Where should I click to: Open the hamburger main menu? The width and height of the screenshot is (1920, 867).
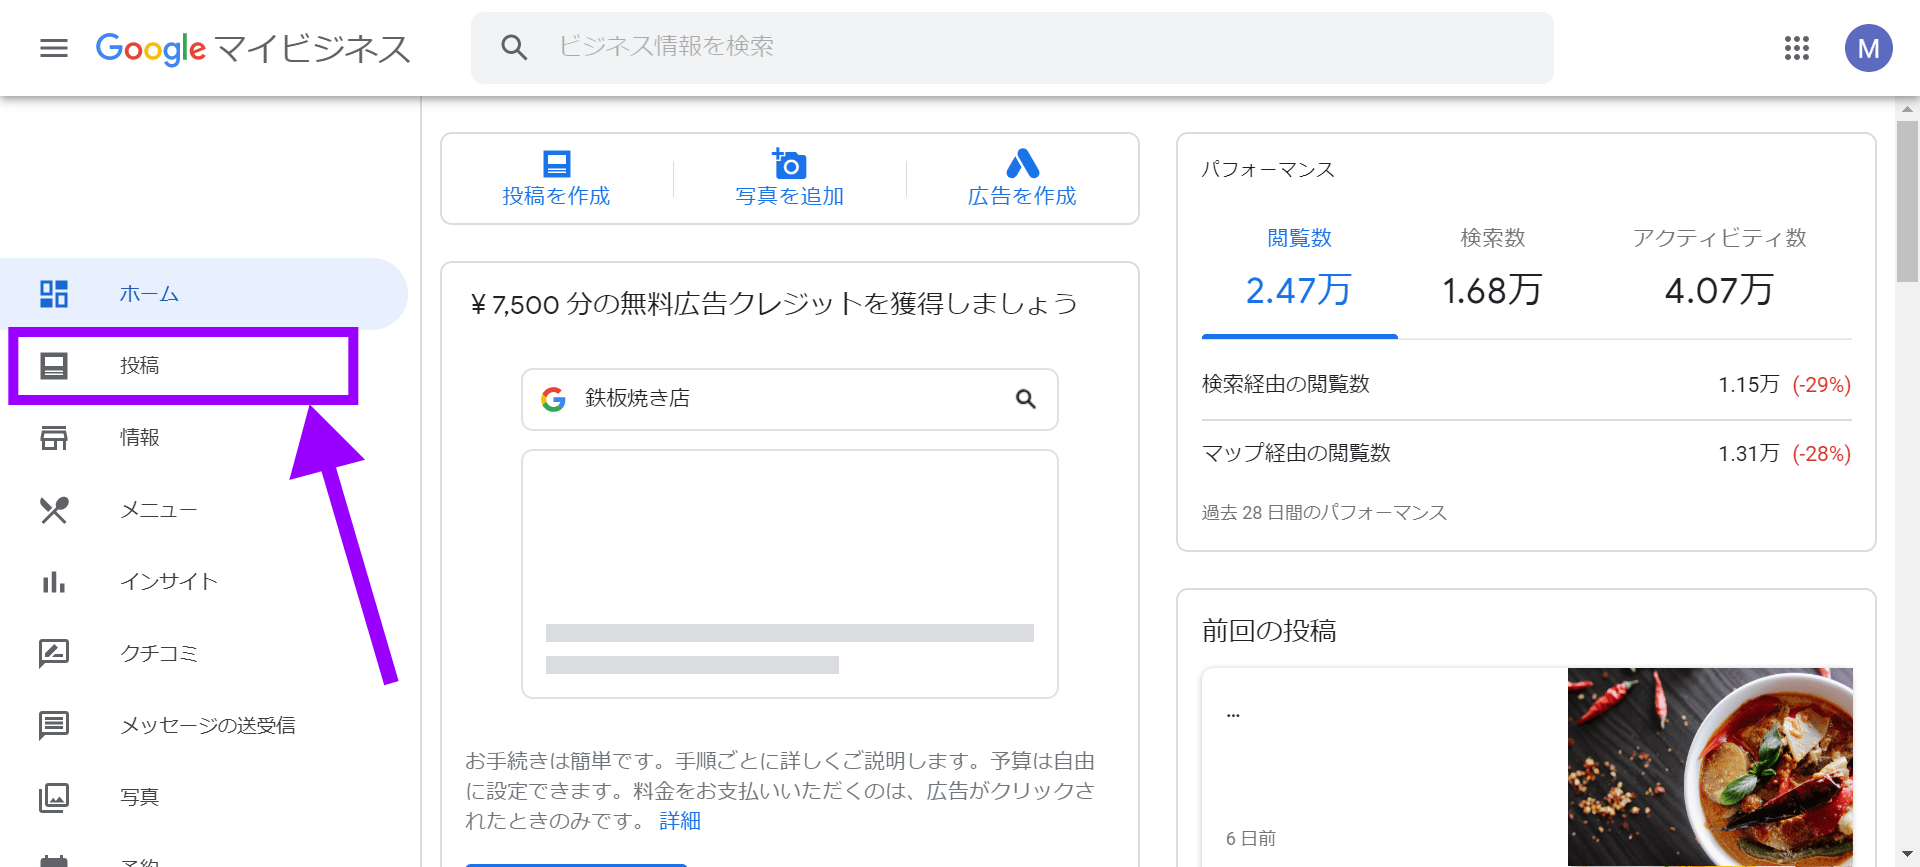(54, 48)
